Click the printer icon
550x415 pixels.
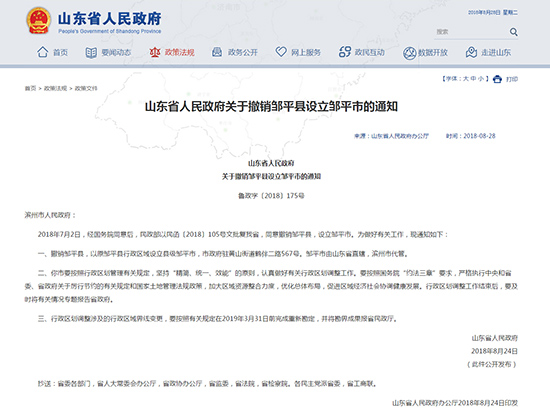click(497, 79)
